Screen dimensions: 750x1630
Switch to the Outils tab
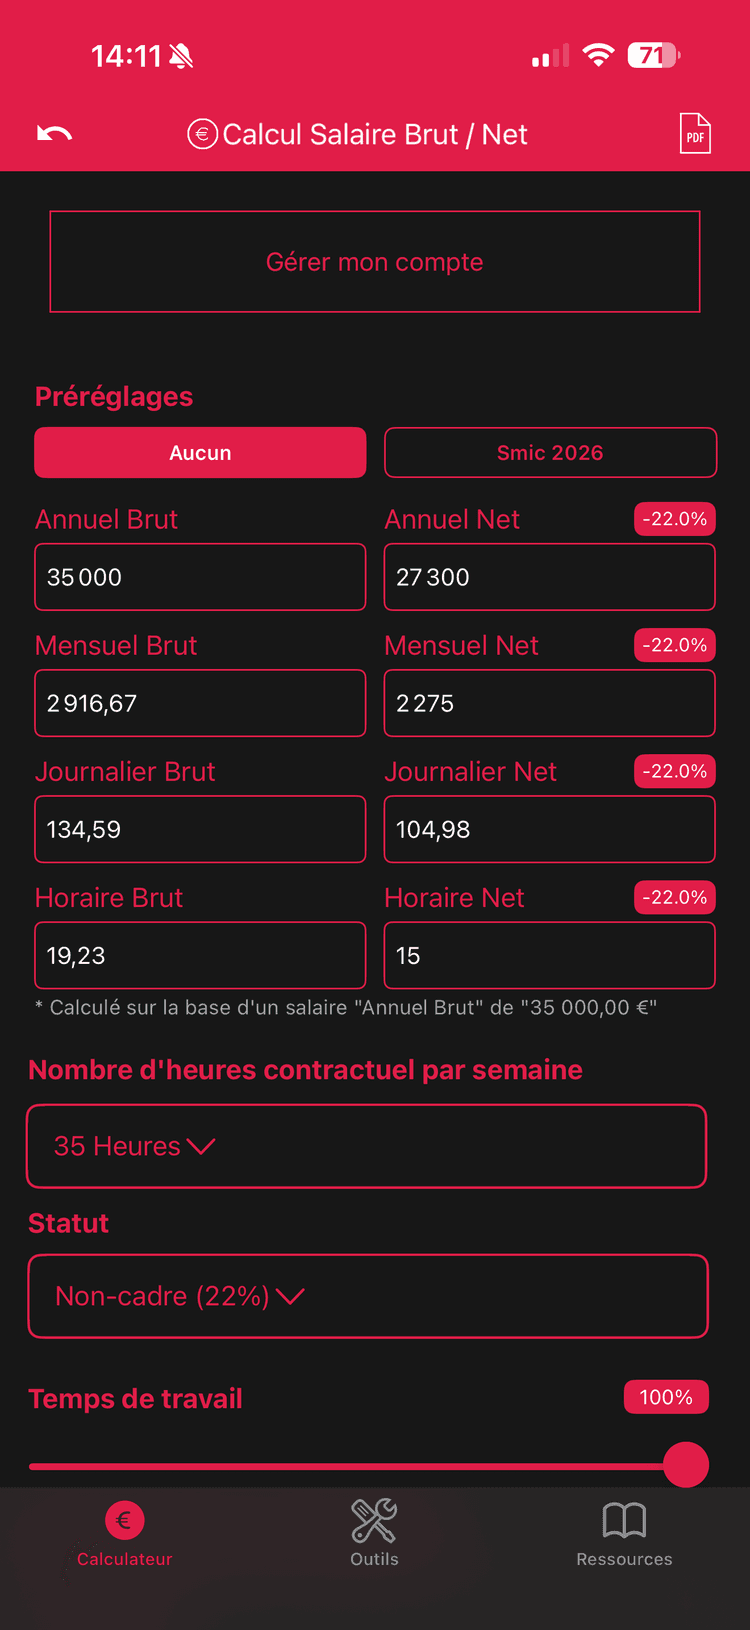(374, 1535)
